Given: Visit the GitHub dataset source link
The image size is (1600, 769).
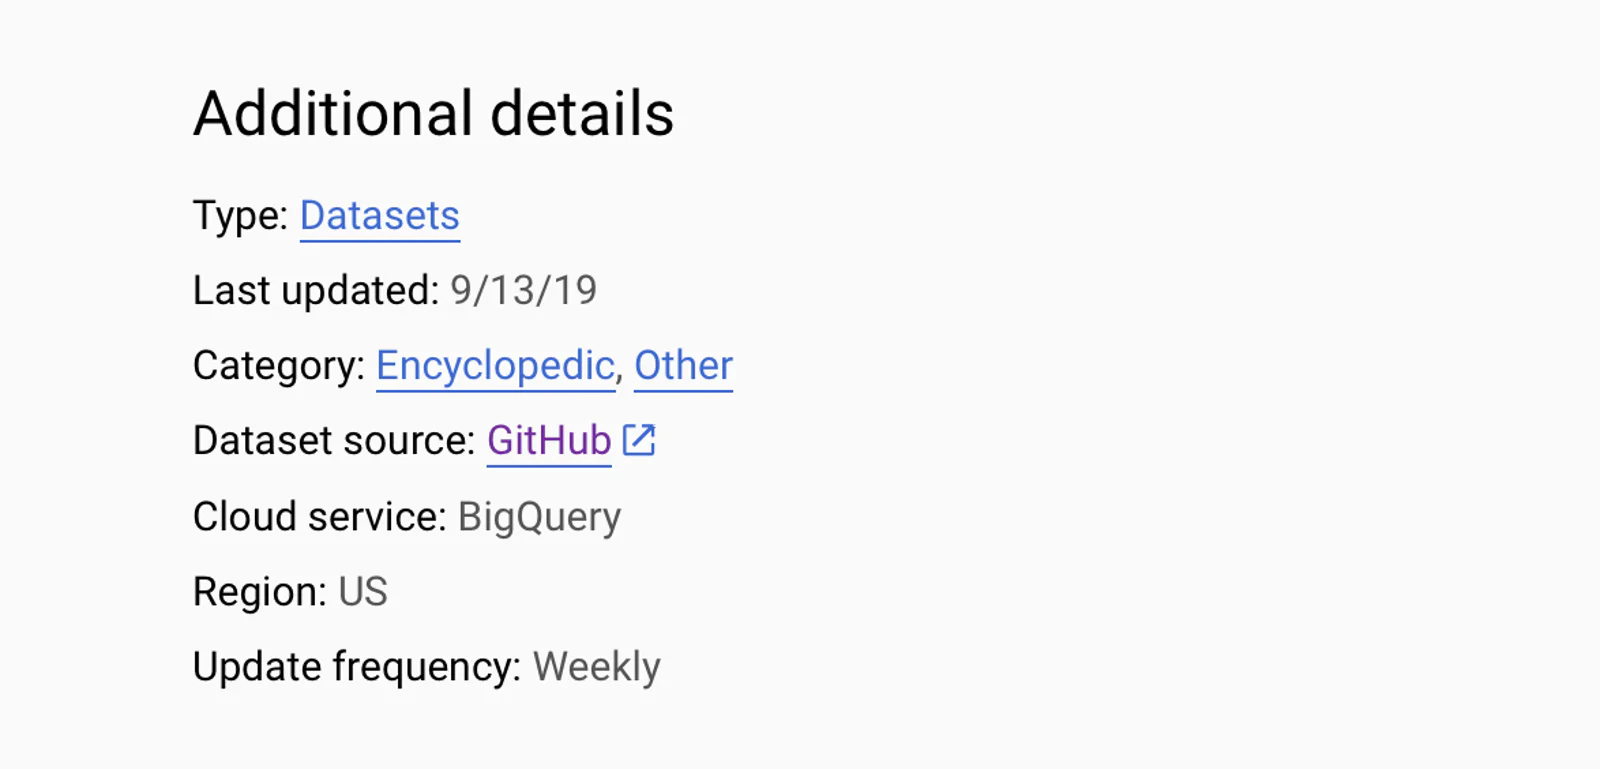Looking at the screenshot, I should pyautogui.click(x=549, y=441).
